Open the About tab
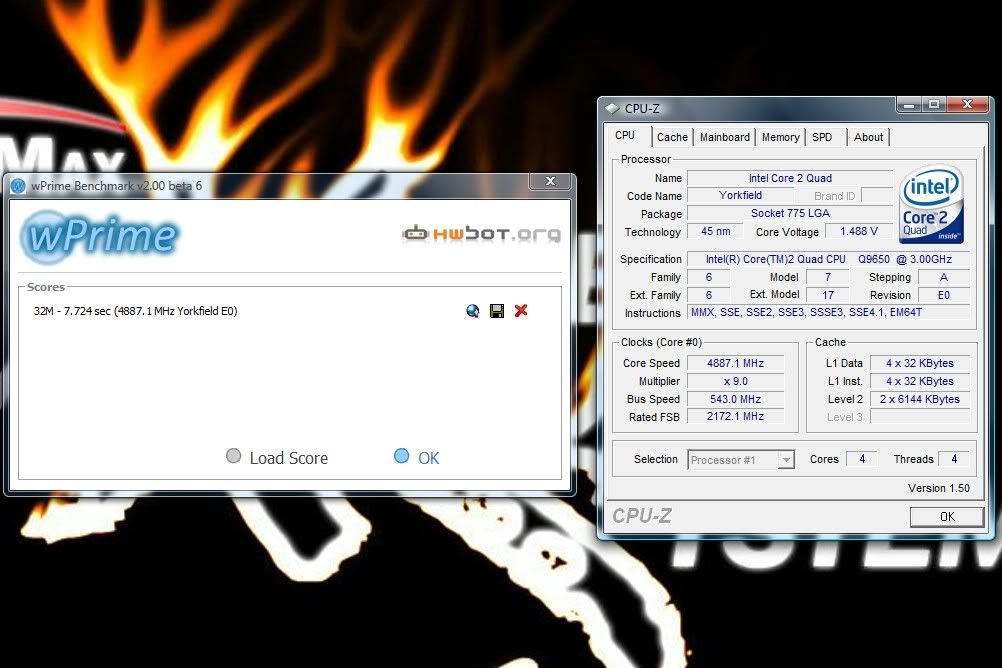This screenshot has width=1002, height=668. (868, 137)
